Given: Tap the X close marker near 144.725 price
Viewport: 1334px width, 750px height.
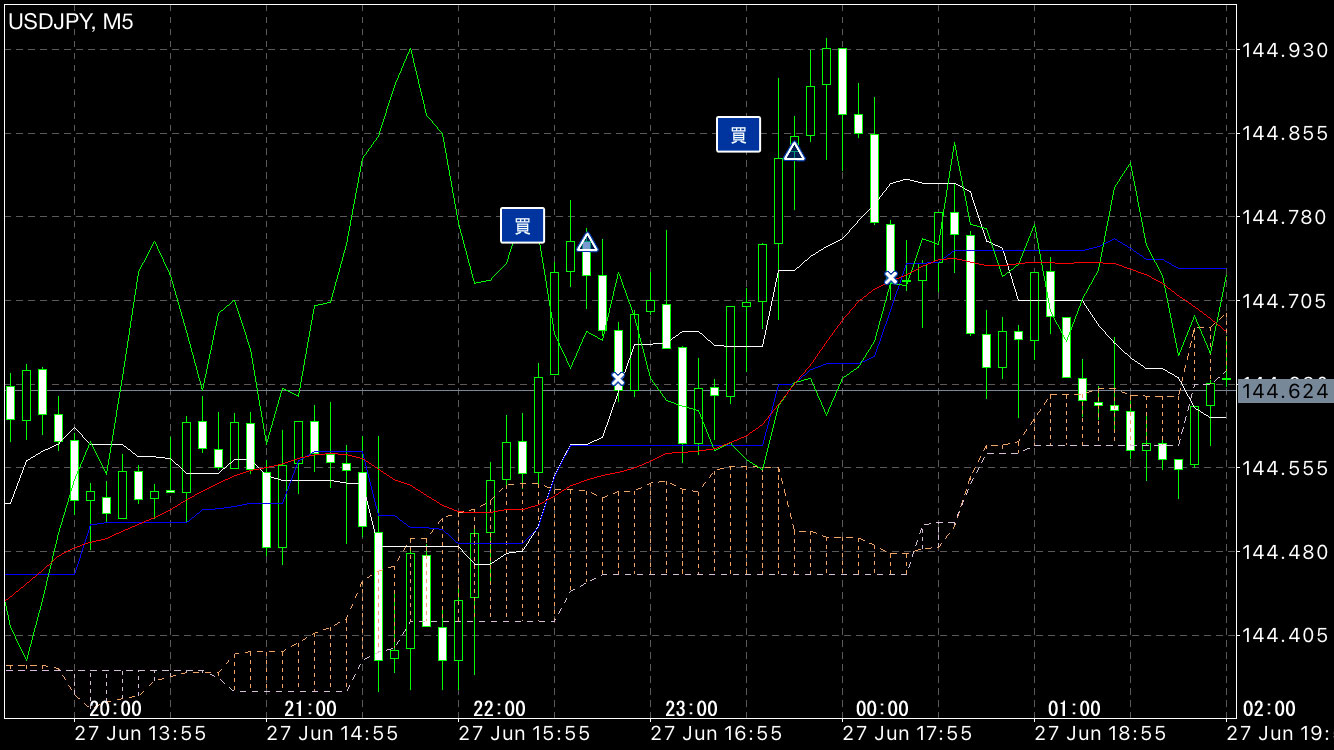Looking at the screenshot, I should 891,277.
